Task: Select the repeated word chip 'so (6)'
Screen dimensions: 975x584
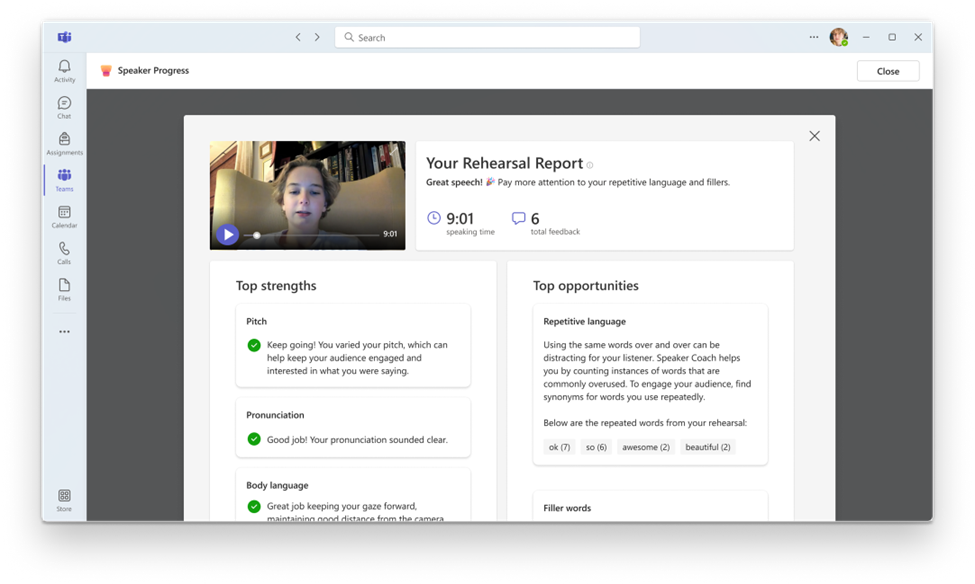Action: pyautogui.click(x=596, y=447)
